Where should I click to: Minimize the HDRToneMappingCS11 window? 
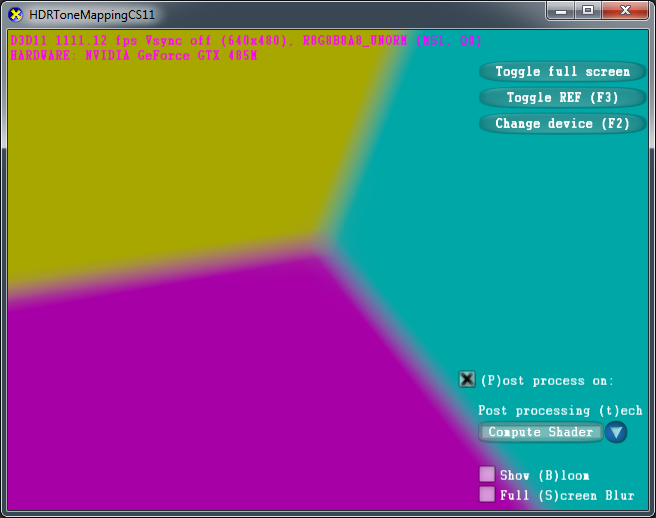tap(562, 10)
